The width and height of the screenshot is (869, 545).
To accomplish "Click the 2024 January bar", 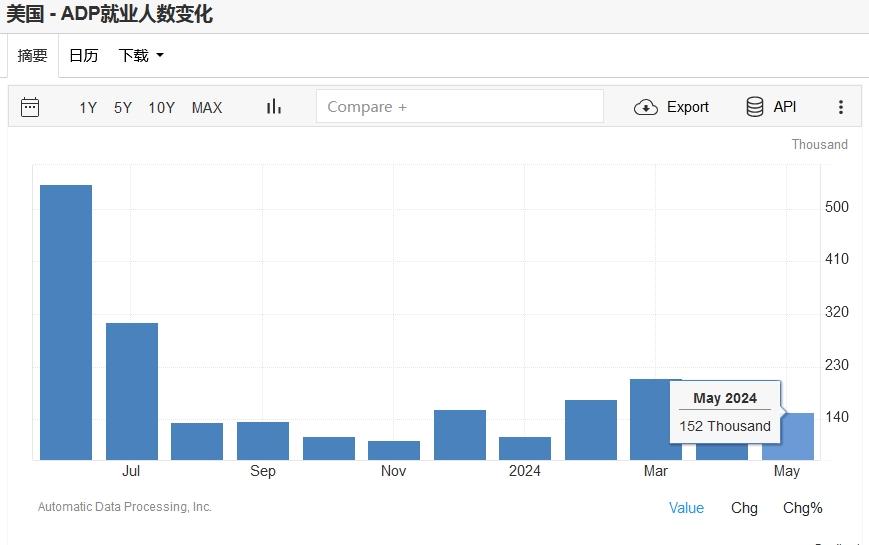I will point(525,449).
